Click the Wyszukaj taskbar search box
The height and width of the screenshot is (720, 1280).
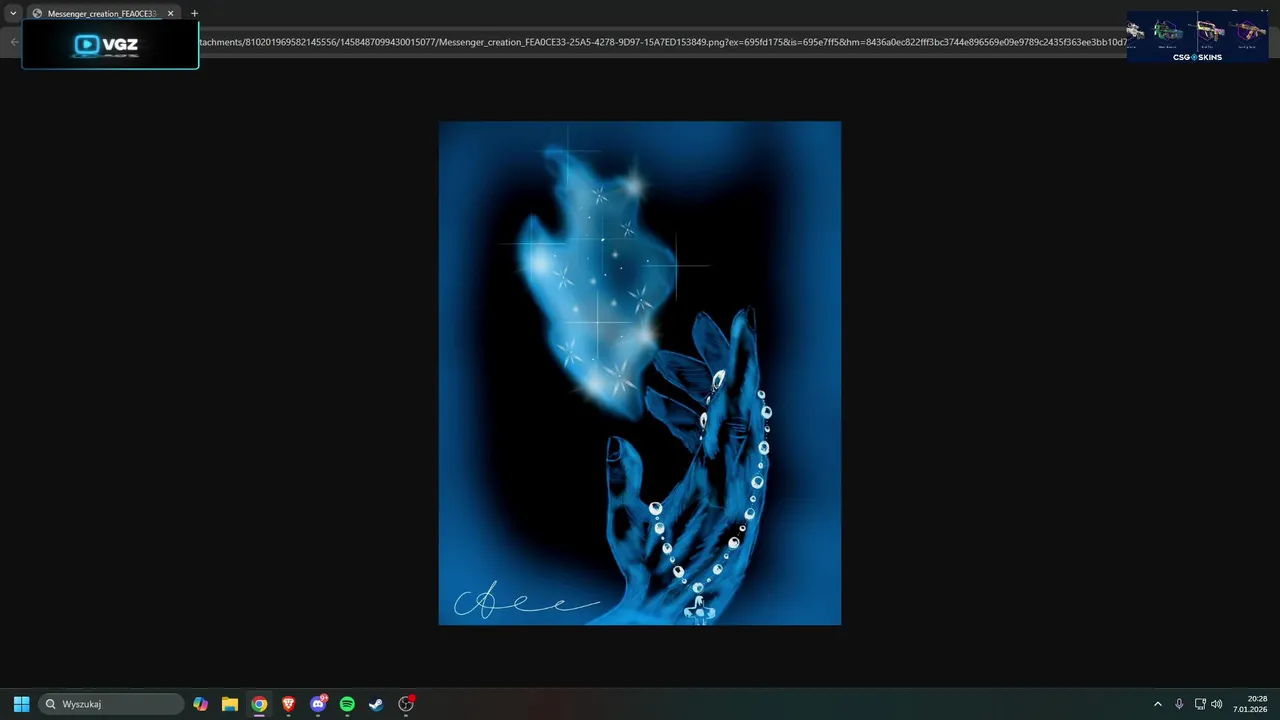click(111, 704)
